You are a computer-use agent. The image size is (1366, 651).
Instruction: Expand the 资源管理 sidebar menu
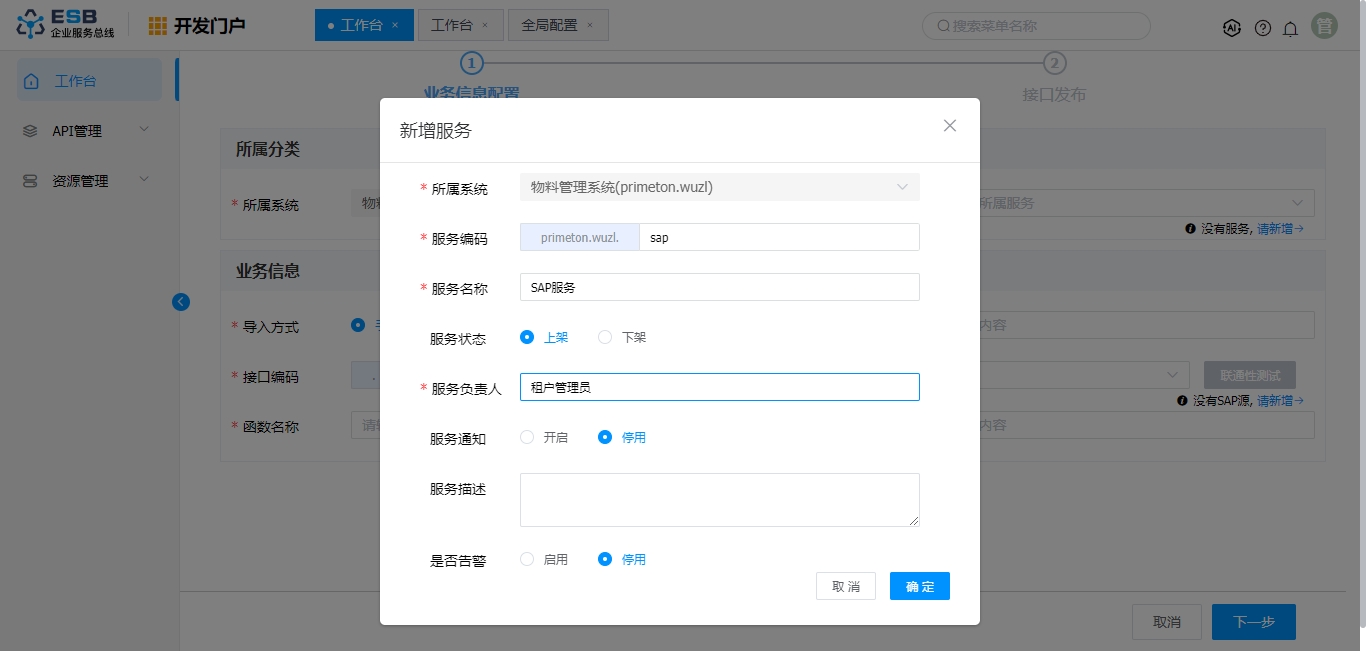(x=88, y=181)
